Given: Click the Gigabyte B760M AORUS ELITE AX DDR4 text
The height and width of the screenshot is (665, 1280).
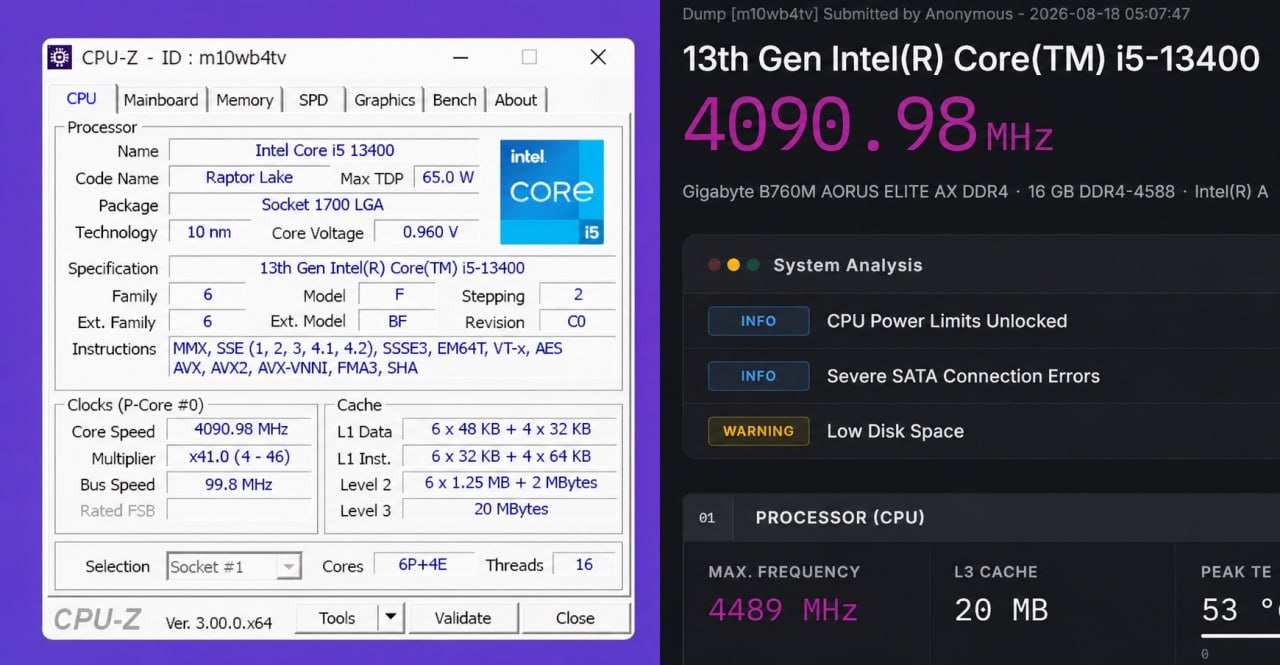Looking at the screenshot, I should pyautogui.click(x=846, y=191).
